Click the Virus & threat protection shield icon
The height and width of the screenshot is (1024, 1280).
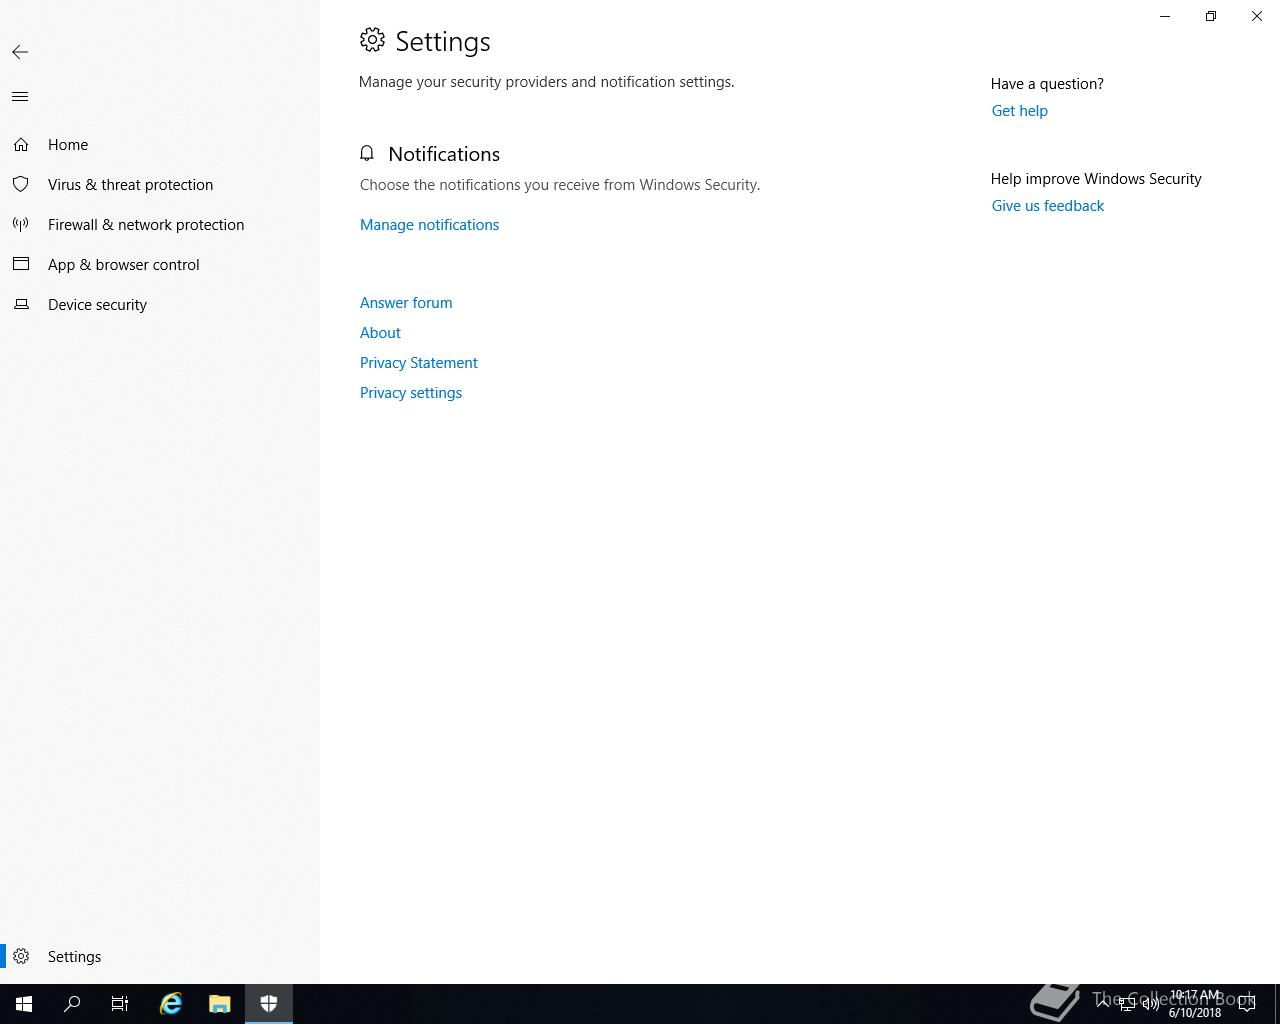coord(21,185)
